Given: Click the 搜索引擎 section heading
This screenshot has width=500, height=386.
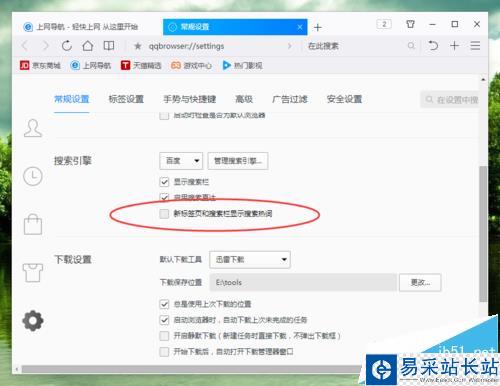Looking at the screenshot, I should point(73,161).
